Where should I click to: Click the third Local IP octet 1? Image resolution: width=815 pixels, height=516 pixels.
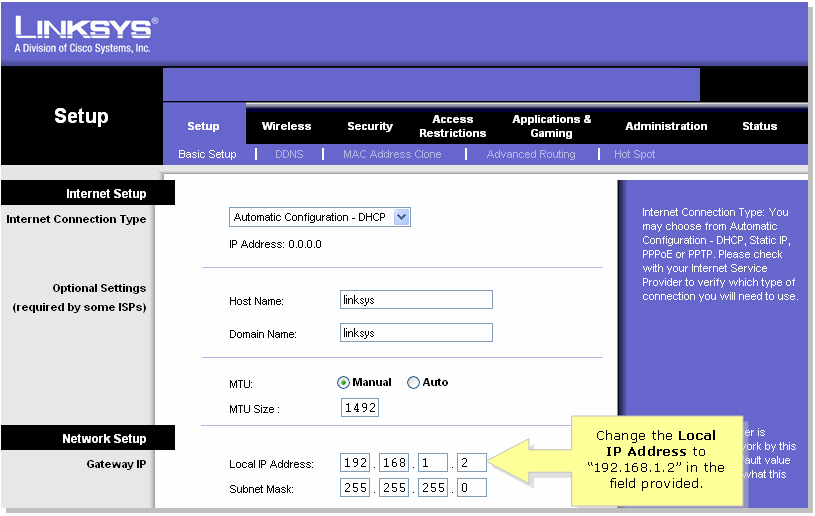(433, 462)
